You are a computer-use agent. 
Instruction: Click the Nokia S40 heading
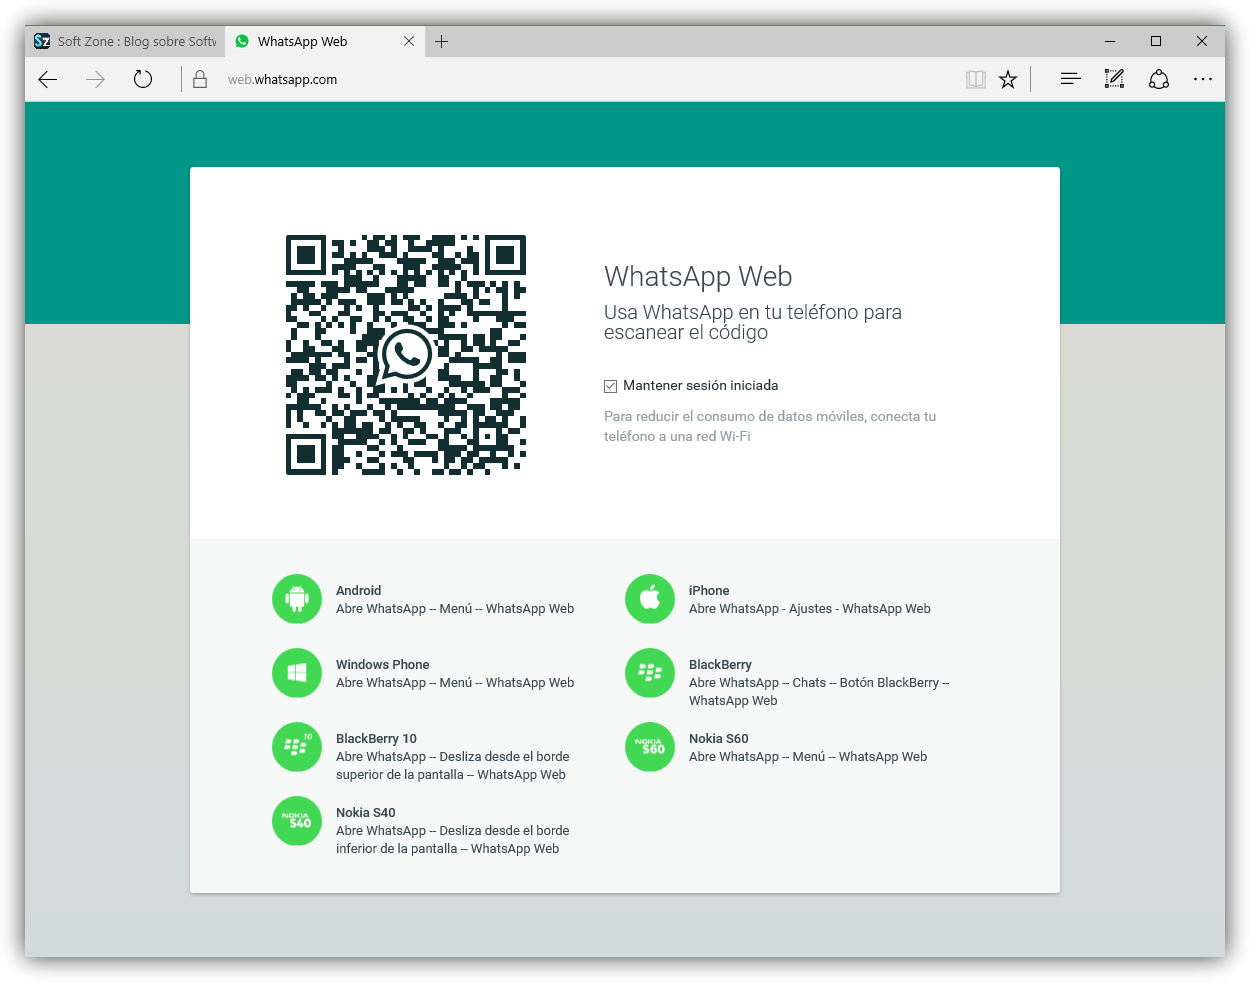point(365,813)
